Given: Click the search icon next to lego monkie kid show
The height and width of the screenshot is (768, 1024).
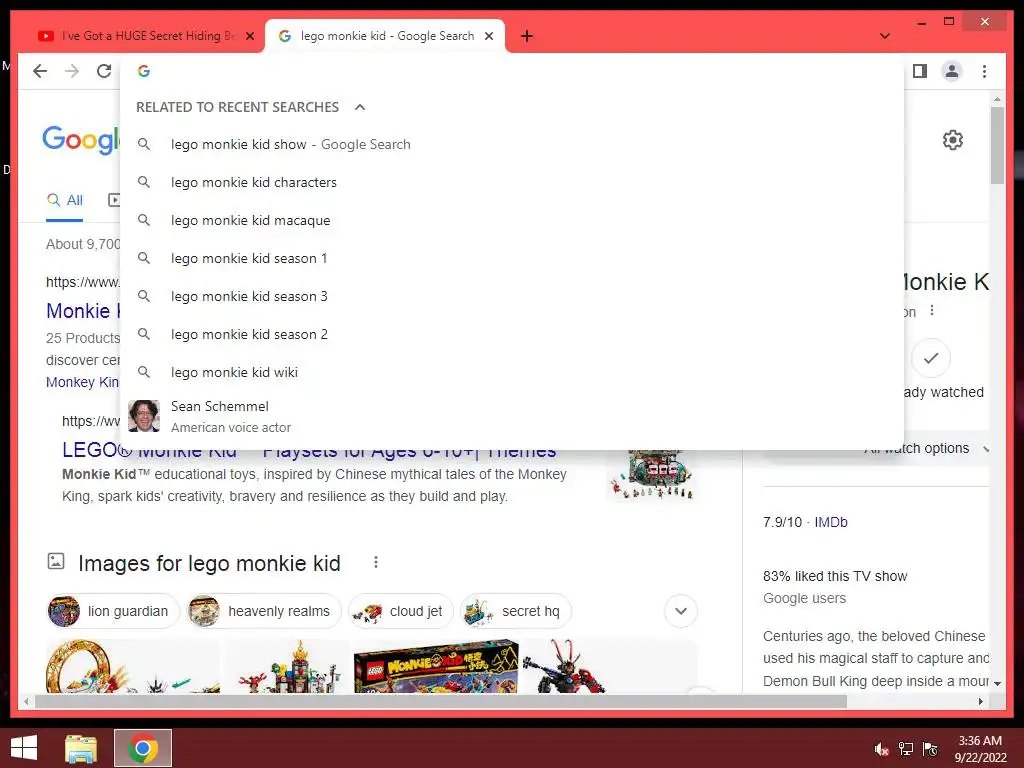Looking at the screenshot, I should tap(144, 144).
